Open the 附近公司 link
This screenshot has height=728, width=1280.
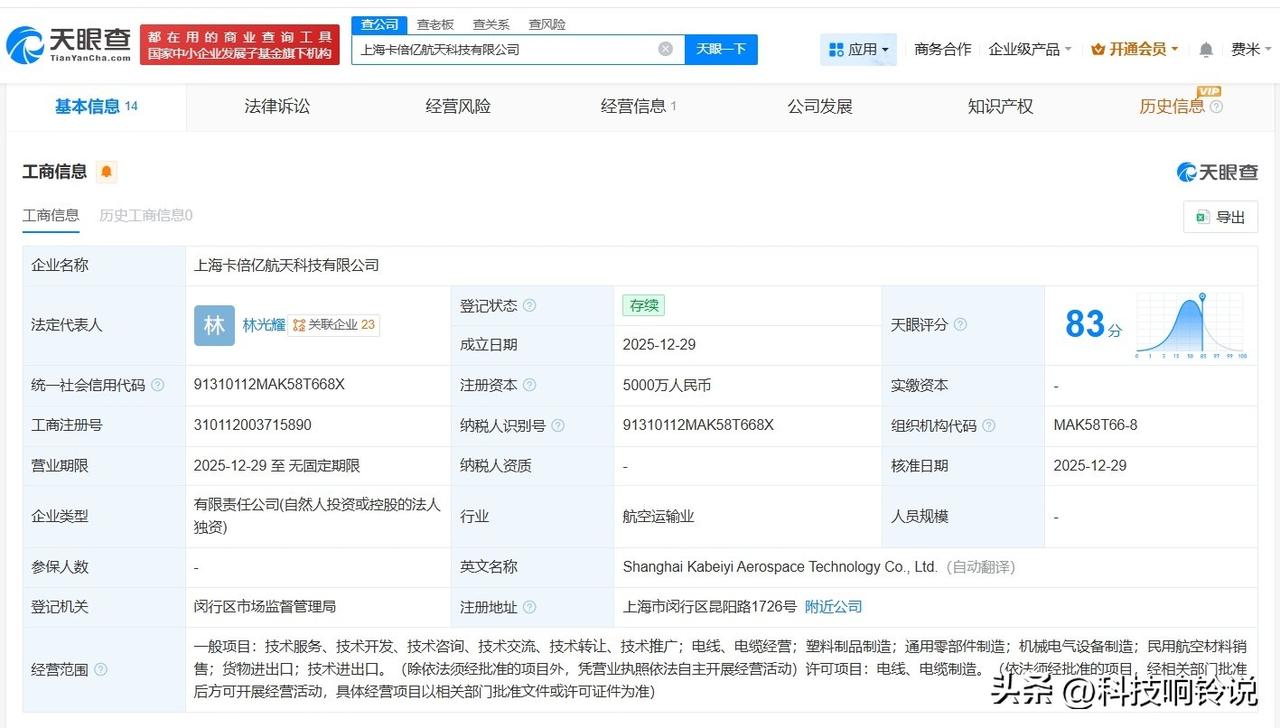click(x=834, y=606)
